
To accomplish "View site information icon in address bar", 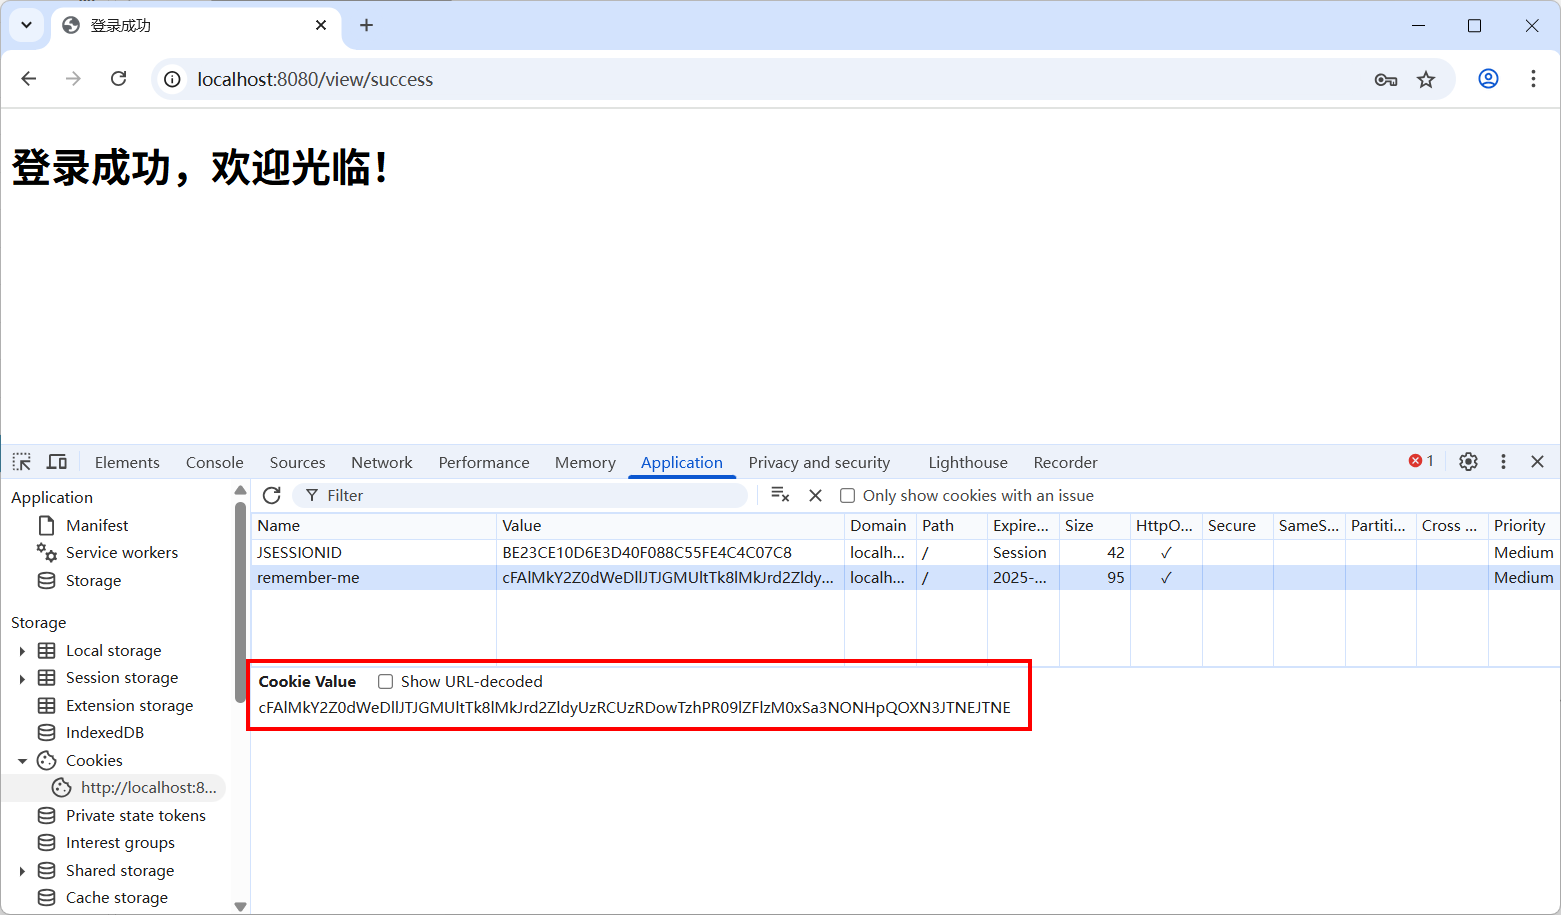I will 173,79.
